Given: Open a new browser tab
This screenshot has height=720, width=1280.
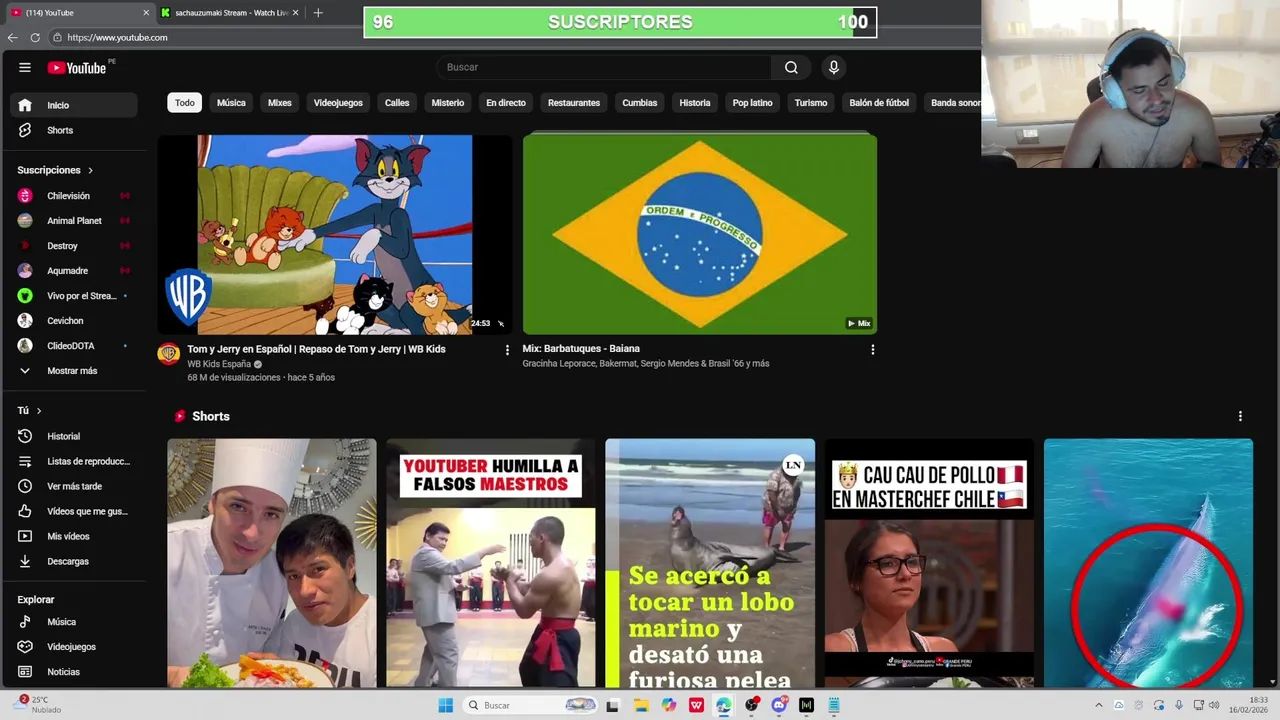Looking at the screenshot, I should click(x=318, y=12).
